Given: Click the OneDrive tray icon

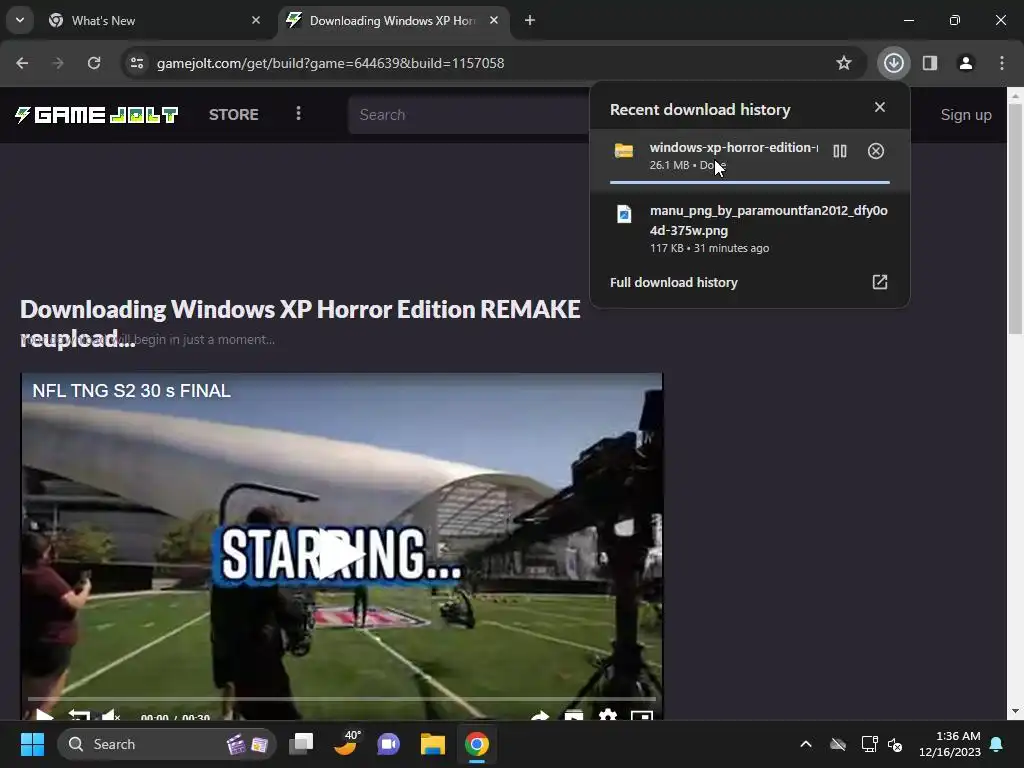Looking at the screenshot, I should point(838,744).
